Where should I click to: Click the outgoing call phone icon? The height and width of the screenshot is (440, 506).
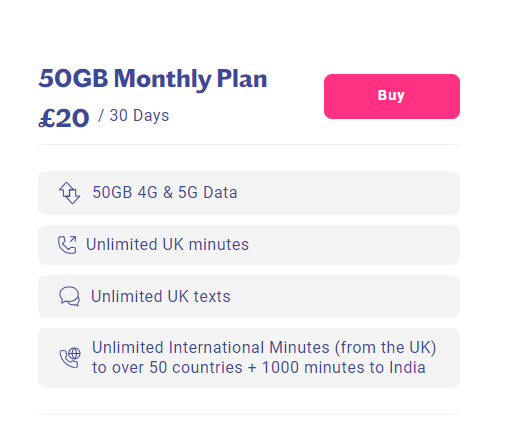click(x=67, y=245)
